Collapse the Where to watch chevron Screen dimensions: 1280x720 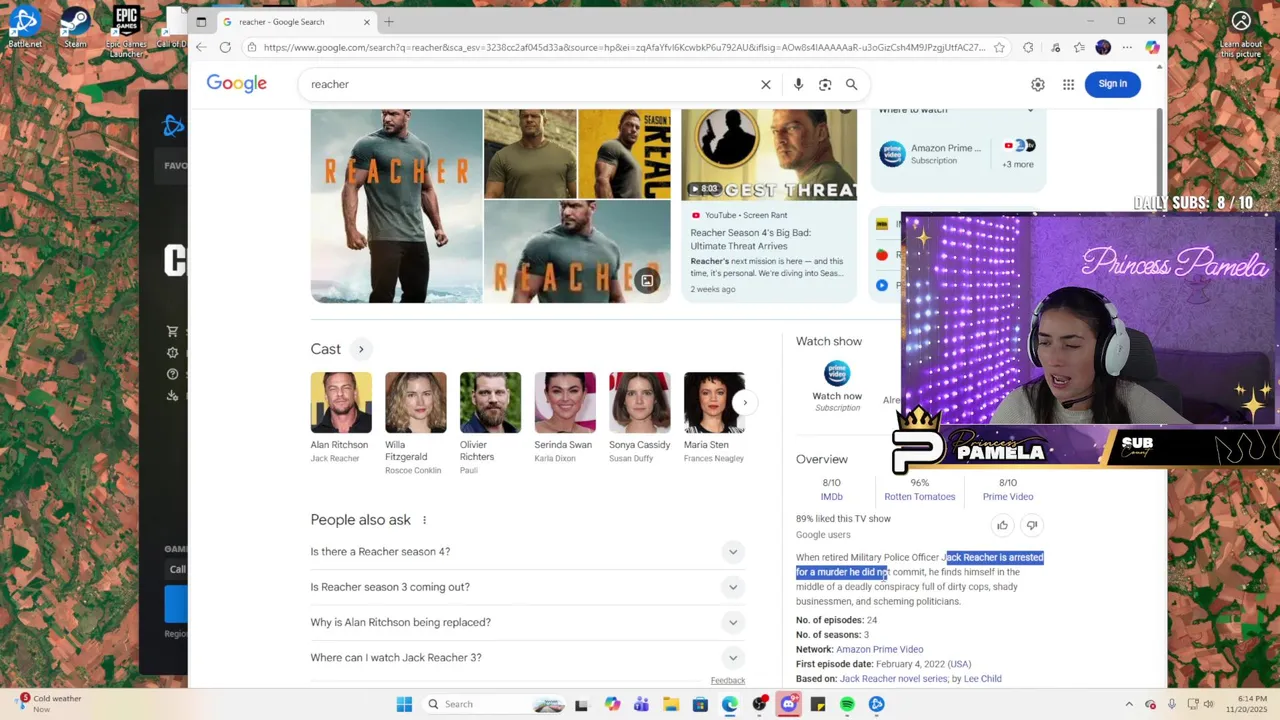[x=1030, y=110]
